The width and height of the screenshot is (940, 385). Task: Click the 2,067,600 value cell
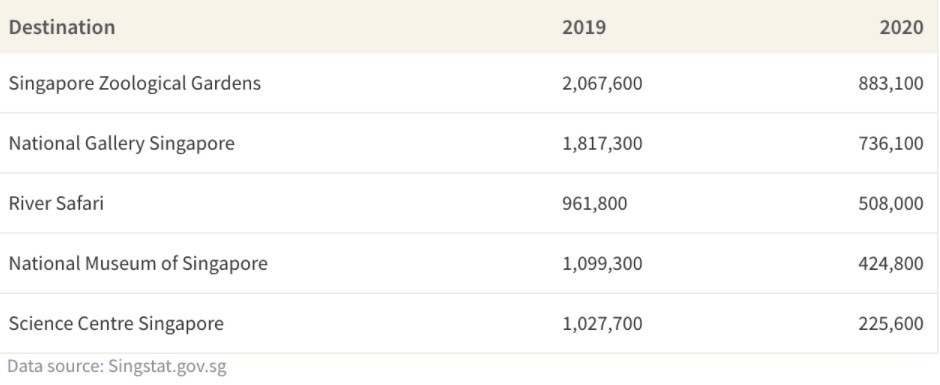(602, 83)
